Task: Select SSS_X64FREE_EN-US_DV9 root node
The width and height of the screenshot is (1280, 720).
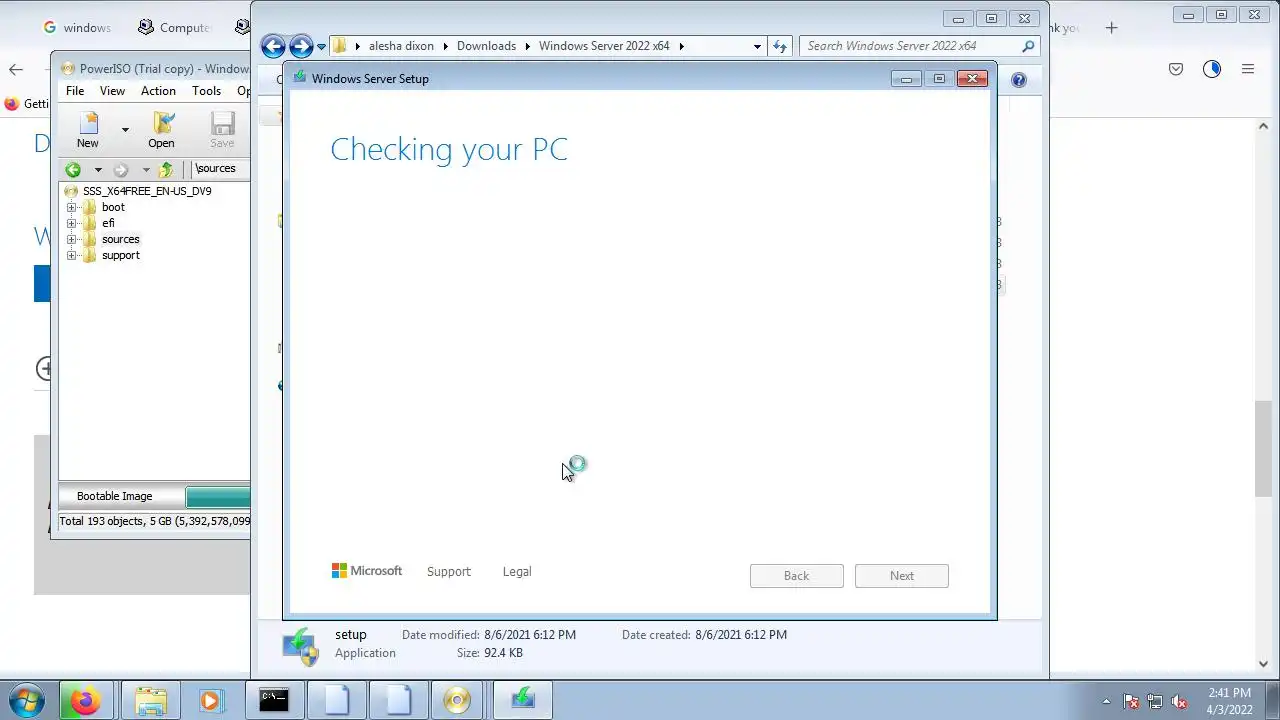Action: tap(147, 191)
